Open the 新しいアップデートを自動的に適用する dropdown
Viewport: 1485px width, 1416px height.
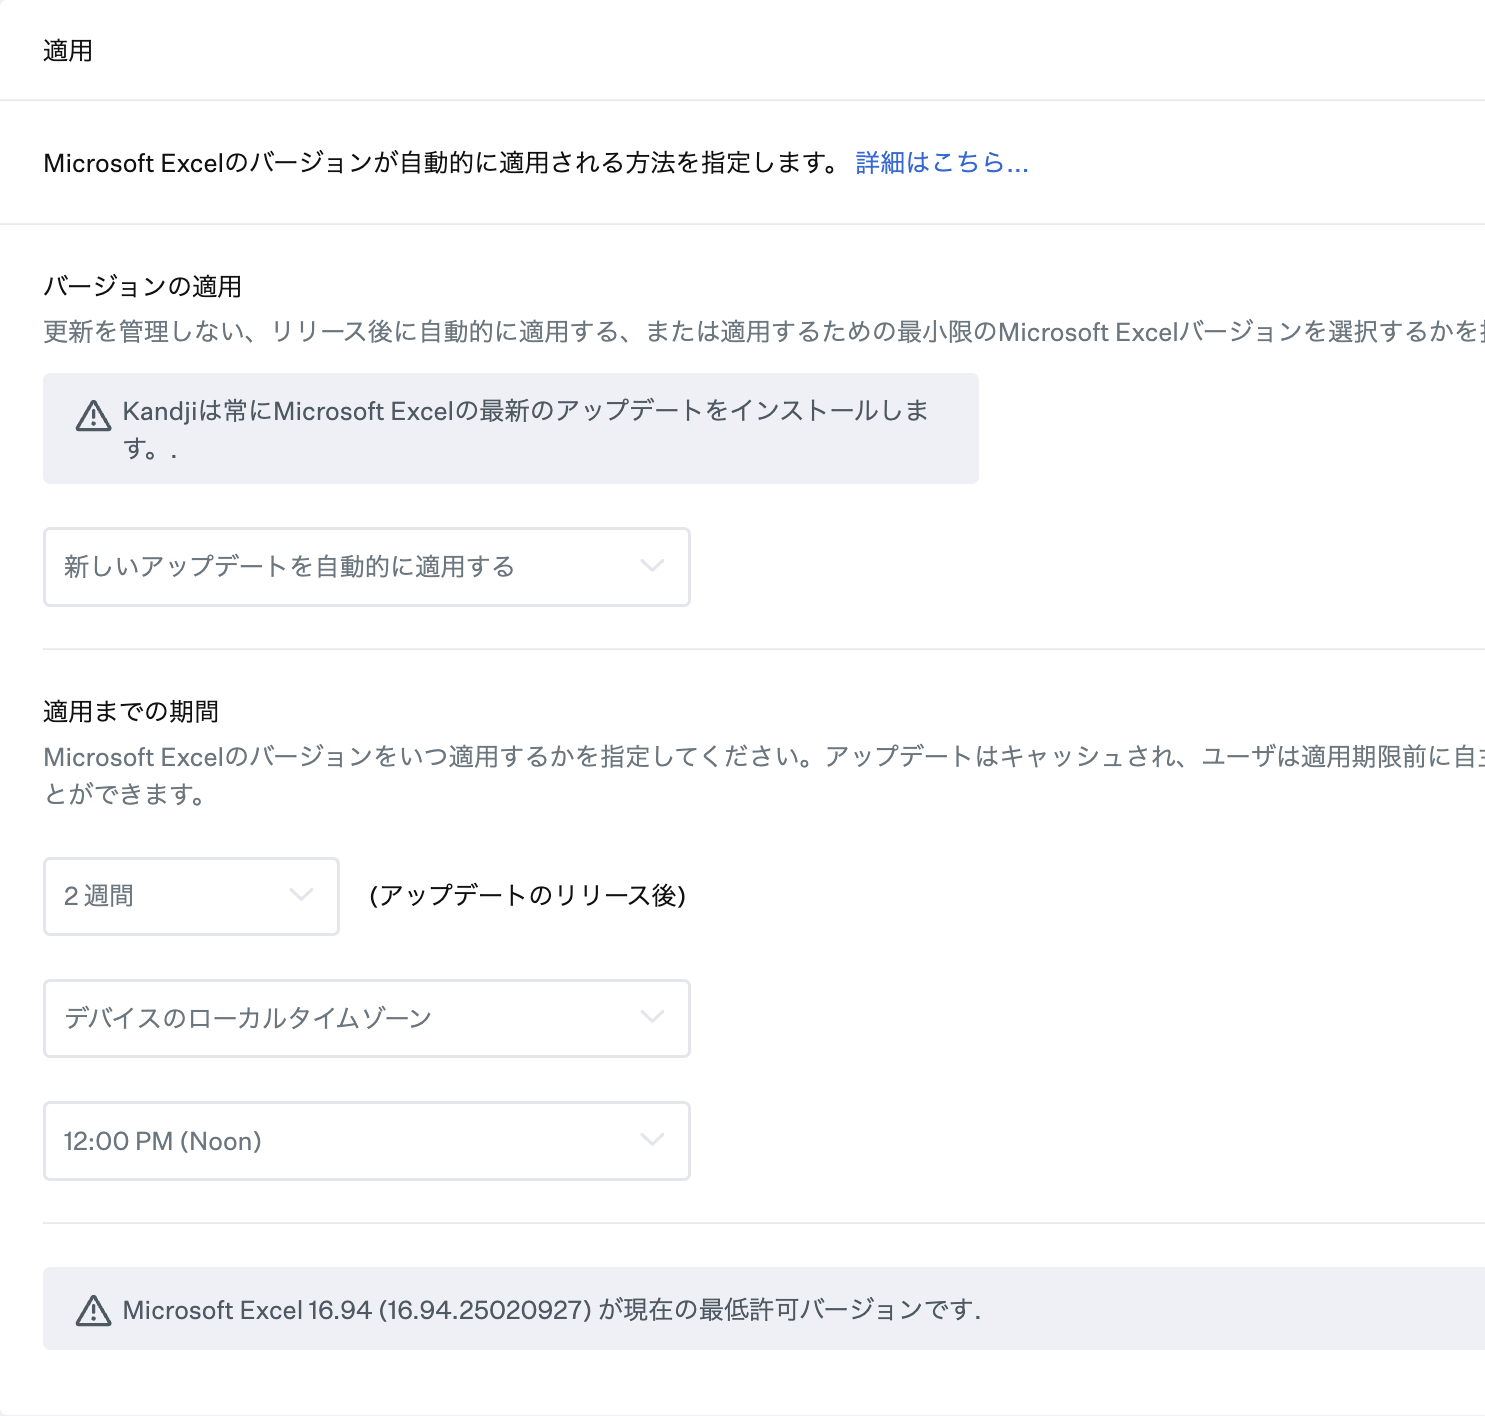point(367,567)
